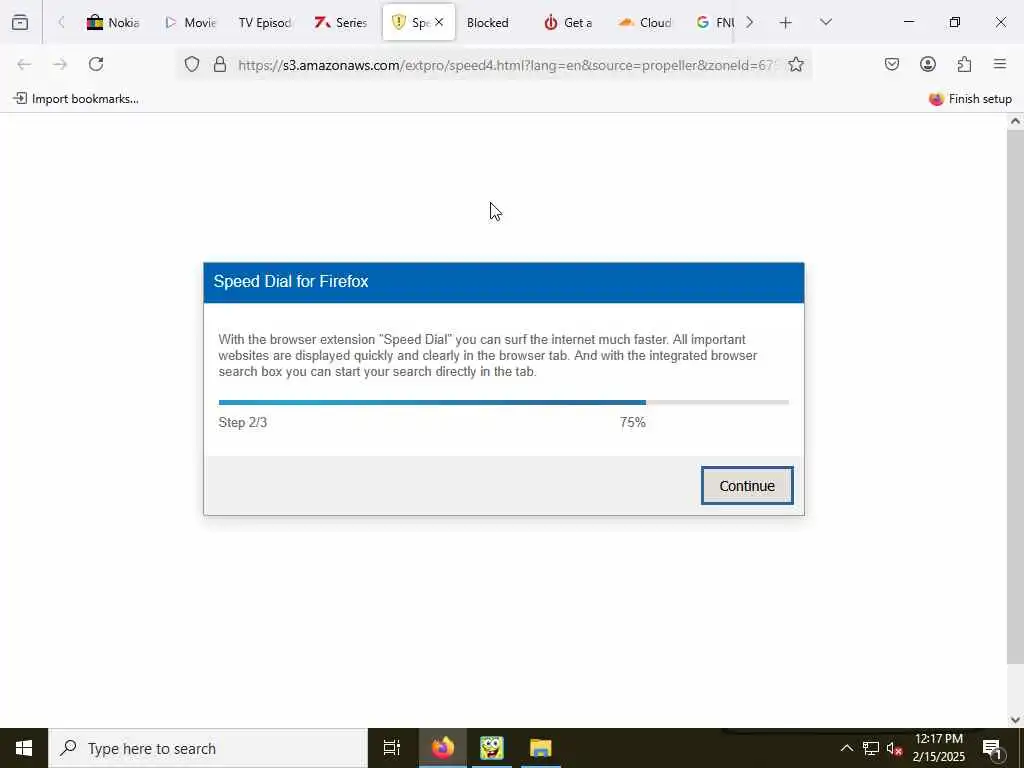Switch to the Blocked tab
The width and height of the screenshot is (1024, 768).
488,22
